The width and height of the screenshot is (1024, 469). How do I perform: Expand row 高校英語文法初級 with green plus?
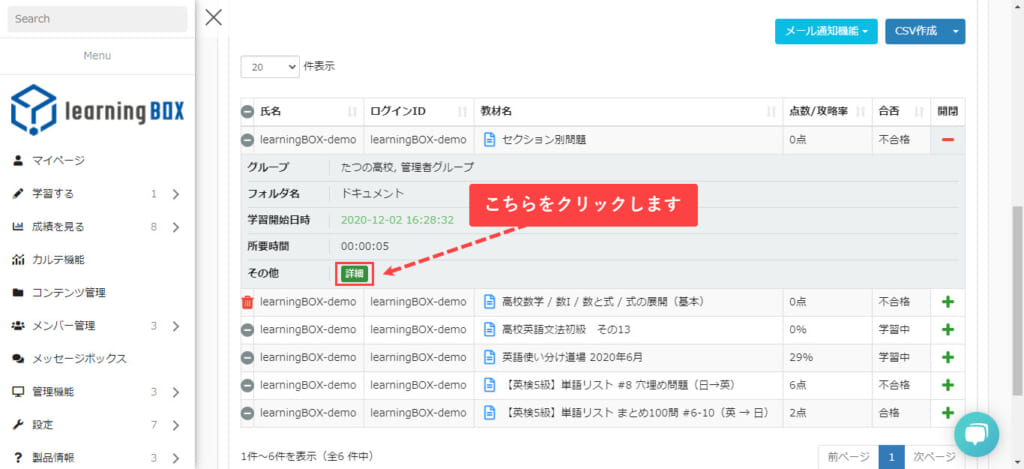pyautogui.click(x=947, y=329)
